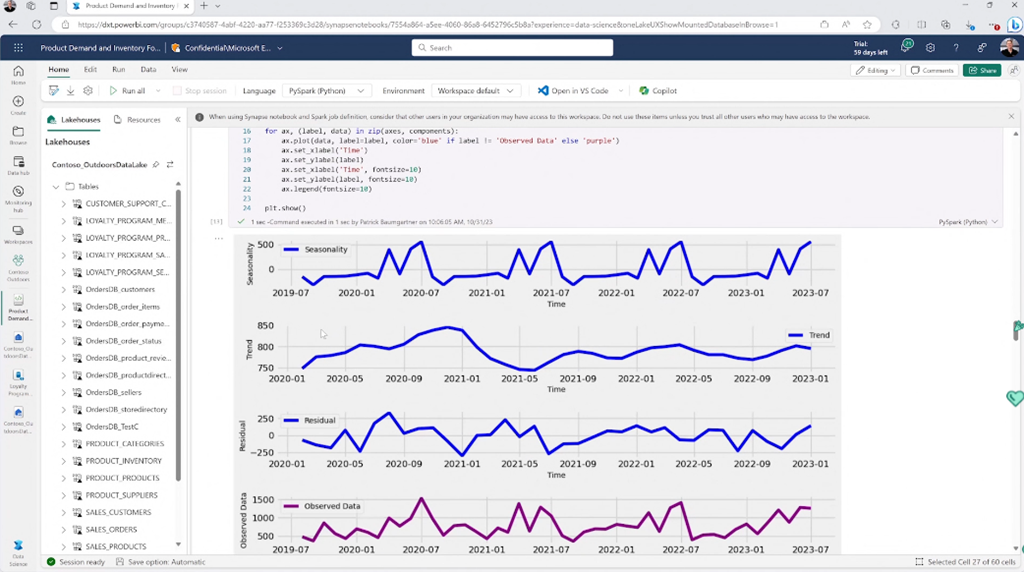
Task: Dismiss the workspace warning banner
Action: pyautogui.click(x=1011, y=117)
